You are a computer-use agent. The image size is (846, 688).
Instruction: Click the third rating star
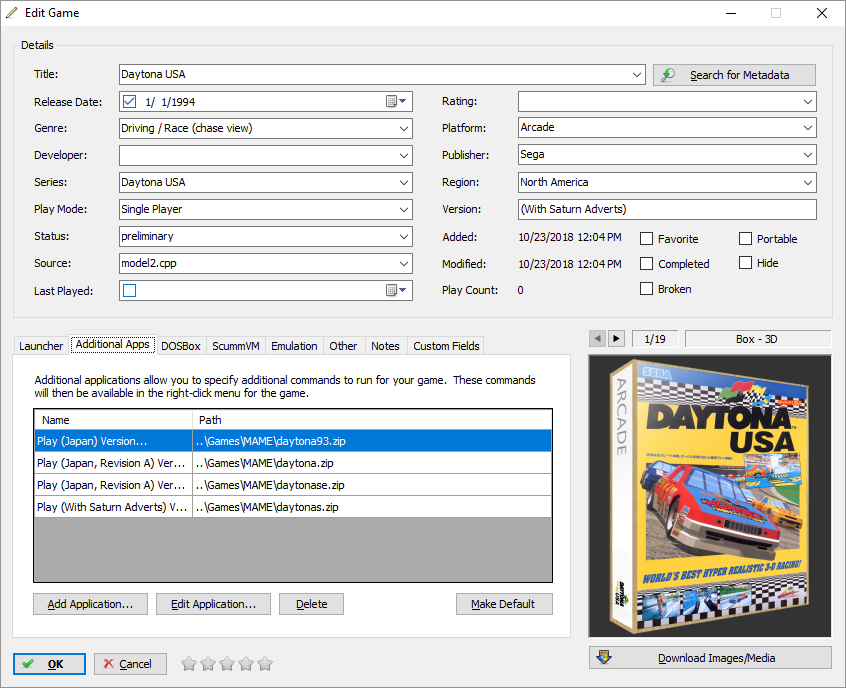[227, 663]
